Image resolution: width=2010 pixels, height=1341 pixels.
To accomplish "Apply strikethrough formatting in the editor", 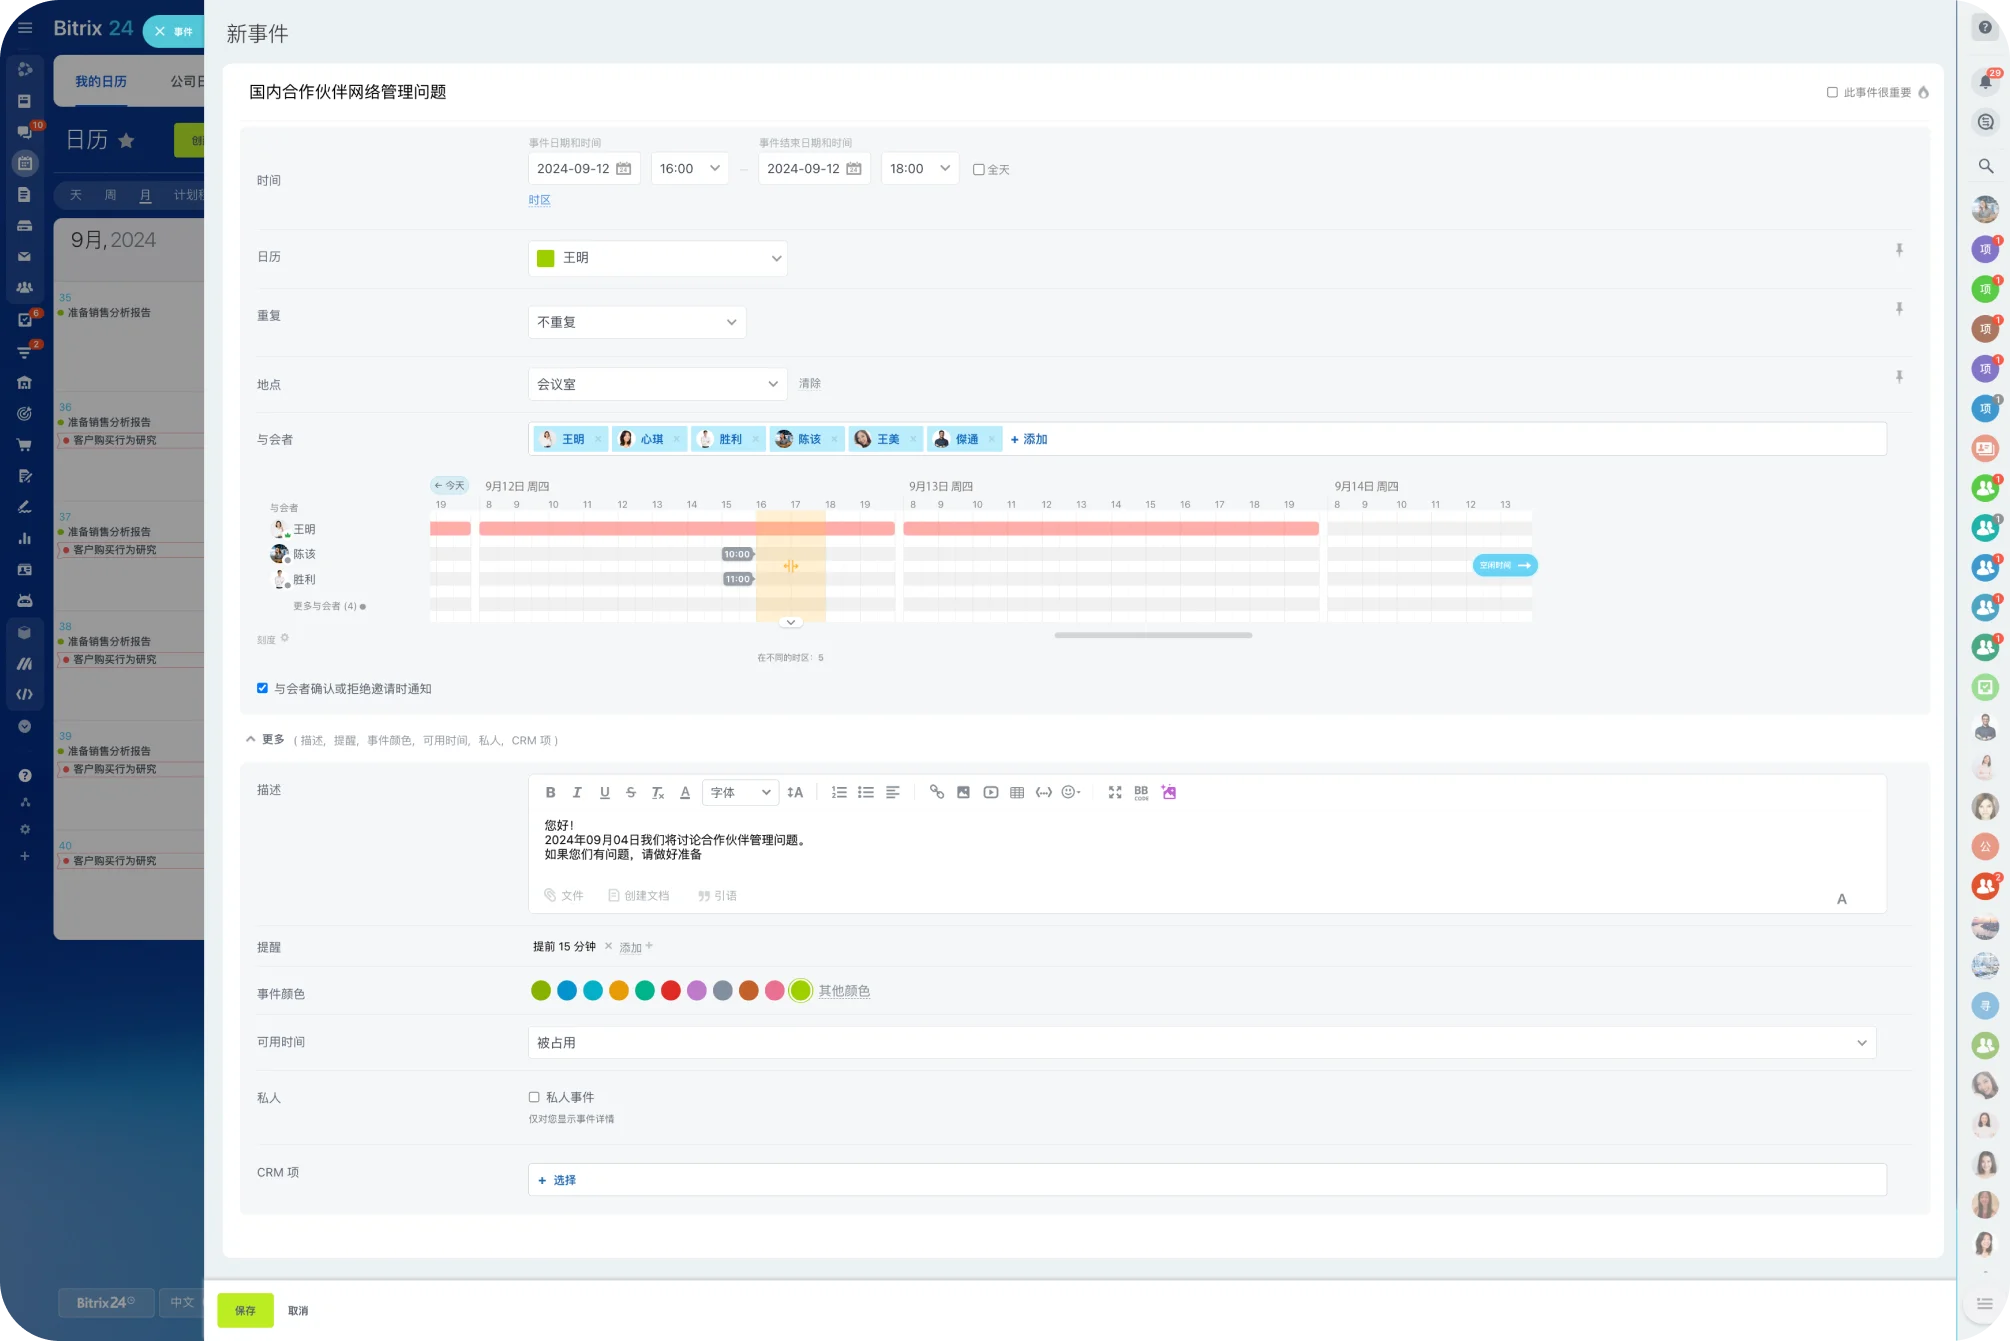I will tap(631, 792).
